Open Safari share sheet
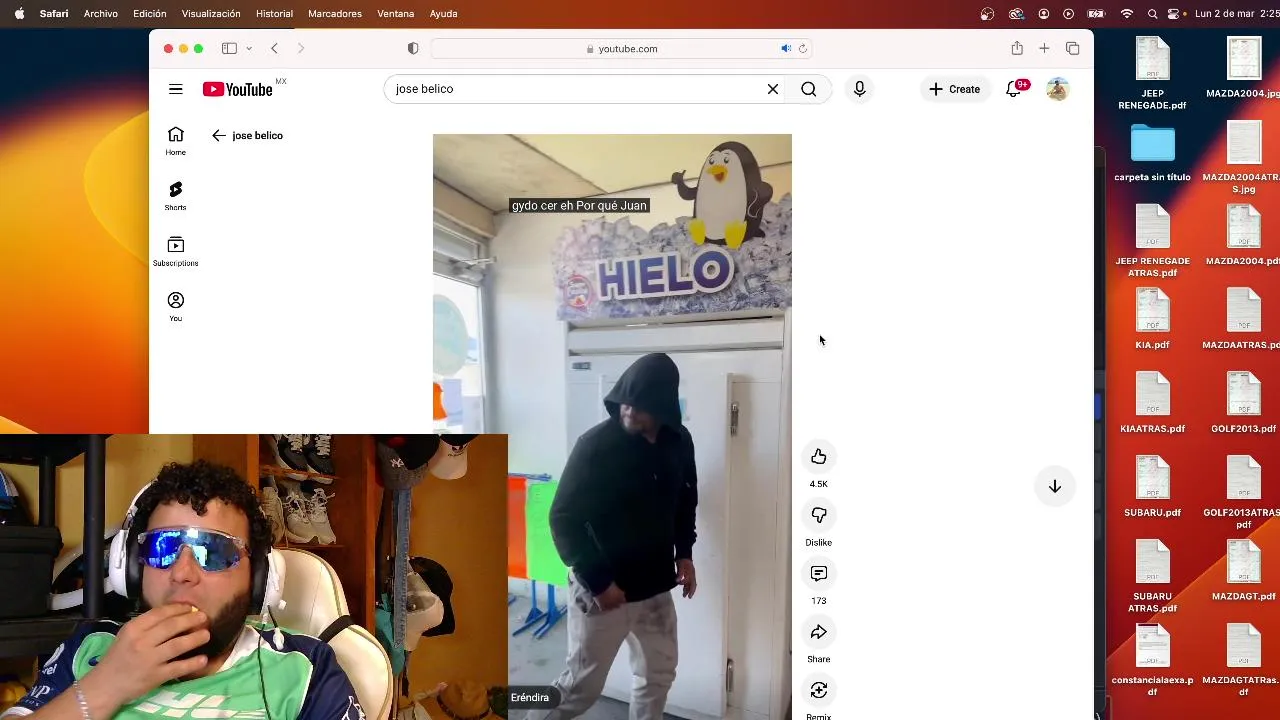The height and width of the screenshot is (720, 1280). point(1017,48)
